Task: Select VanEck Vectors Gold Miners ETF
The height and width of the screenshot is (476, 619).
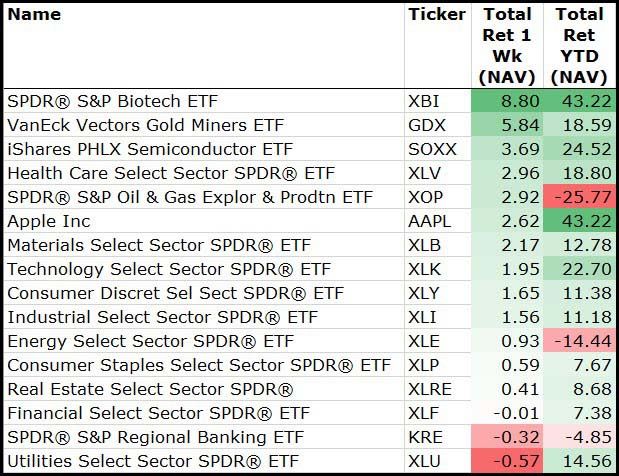Action: 144,125
